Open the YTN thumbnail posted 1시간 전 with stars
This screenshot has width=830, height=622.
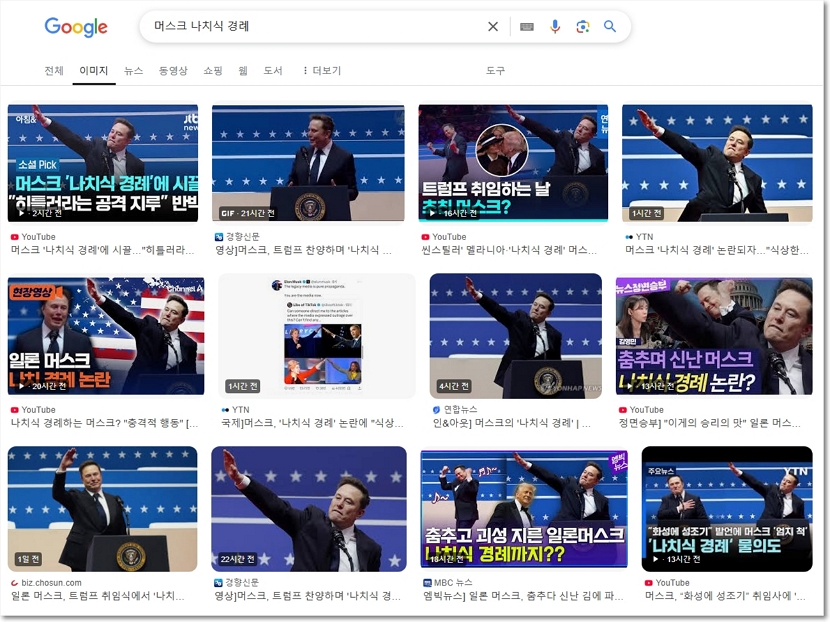pos(717,163)
